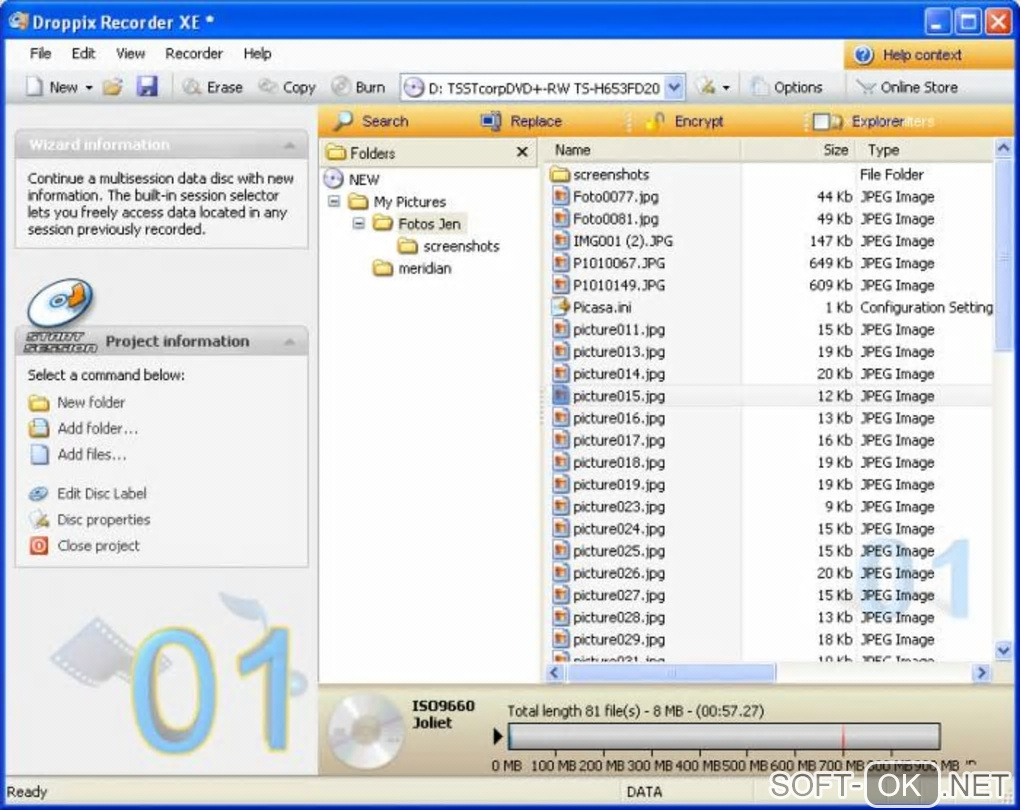Click the horizontal scrollbar thumb in file list

pyautogui.click(x=671, y=673)
